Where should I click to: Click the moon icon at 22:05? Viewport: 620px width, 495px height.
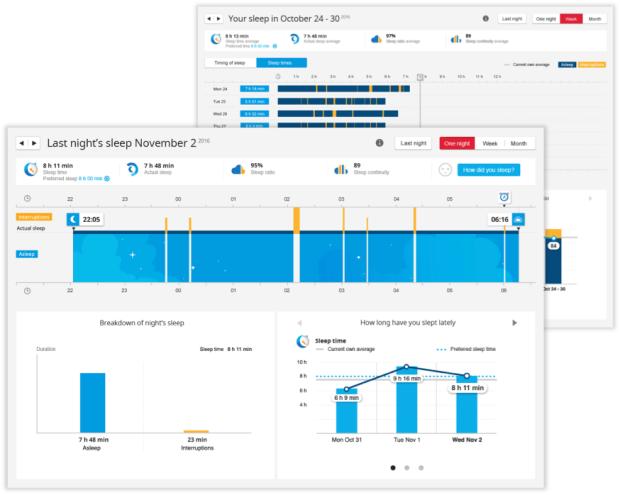pyautogui.click(x=73, y=219)
